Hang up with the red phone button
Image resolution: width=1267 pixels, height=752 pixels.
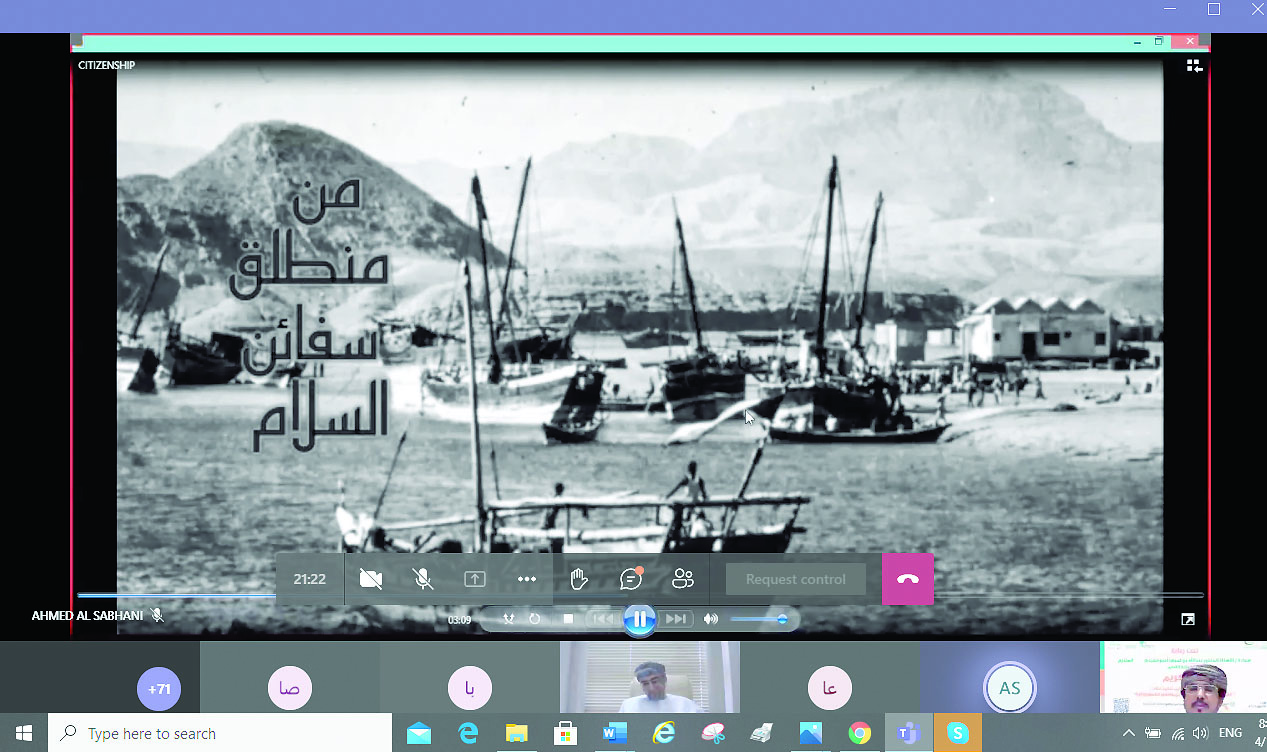coord(907,580)
